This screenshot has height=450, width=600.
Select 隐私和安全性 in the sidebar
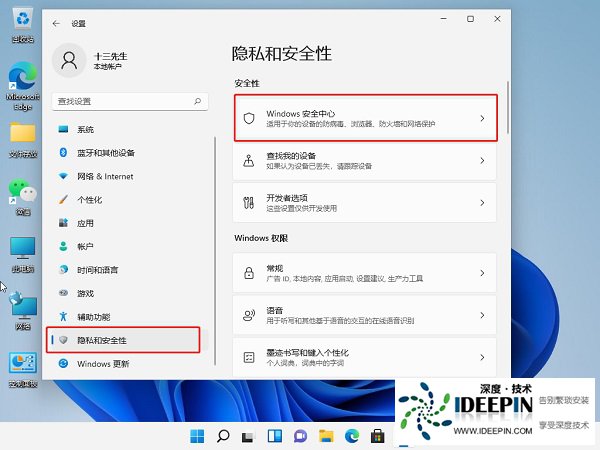[x=130, y=340]
